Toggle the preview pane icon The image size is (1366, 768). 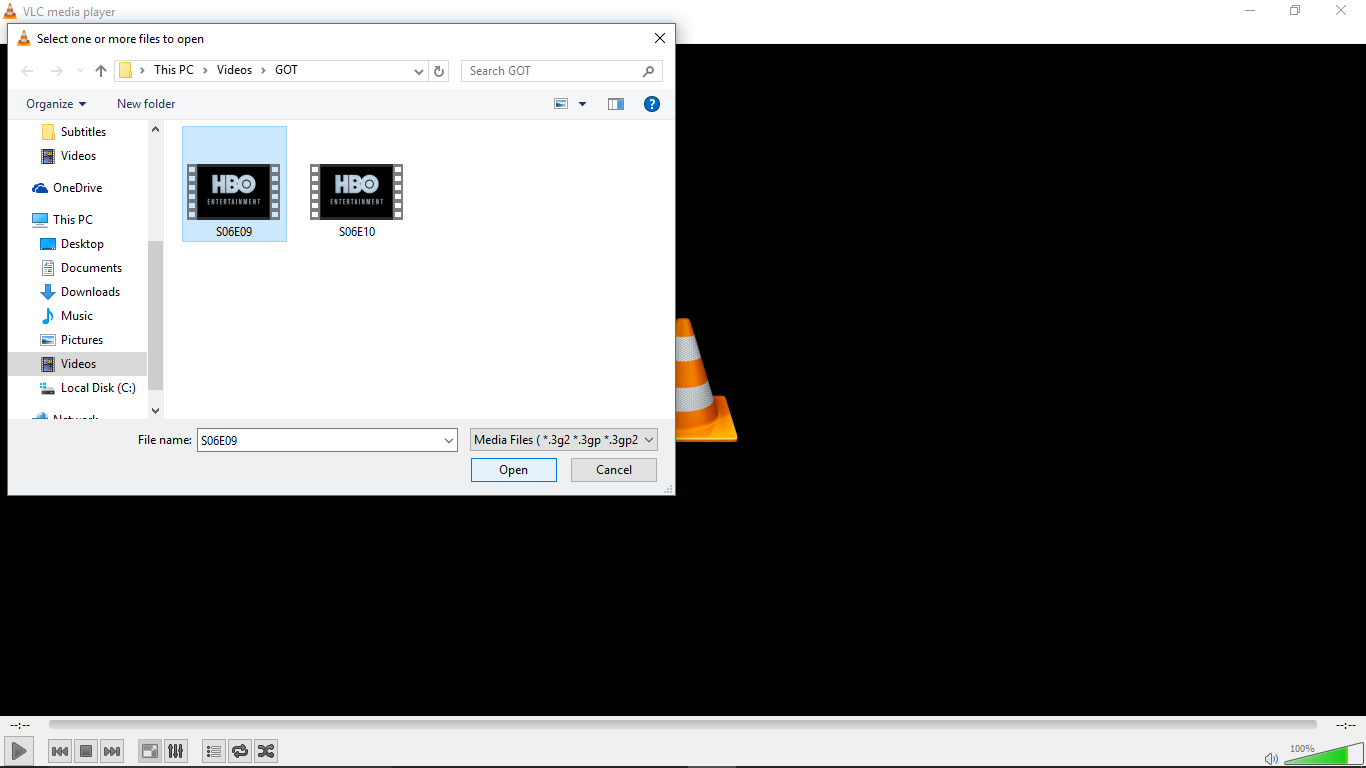[616, 104]
